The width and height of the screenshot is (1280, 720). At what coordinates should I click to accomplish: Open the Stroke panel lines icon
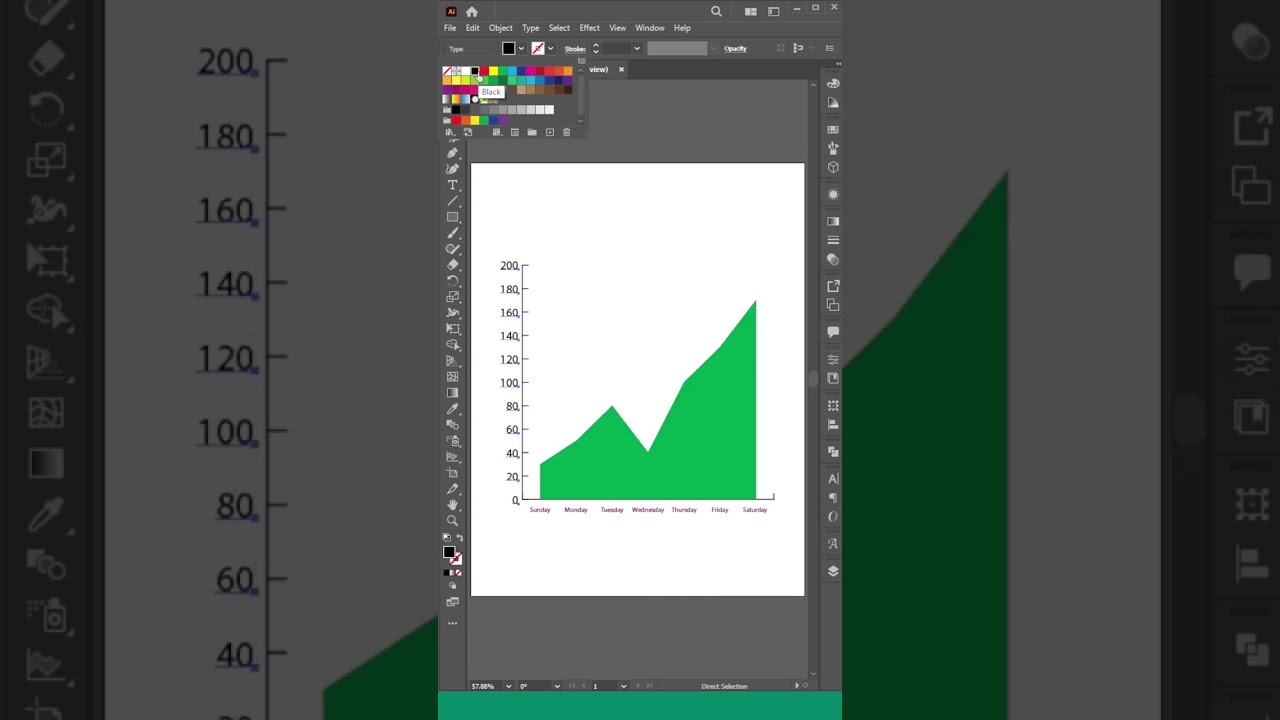(x=833, y=240)
